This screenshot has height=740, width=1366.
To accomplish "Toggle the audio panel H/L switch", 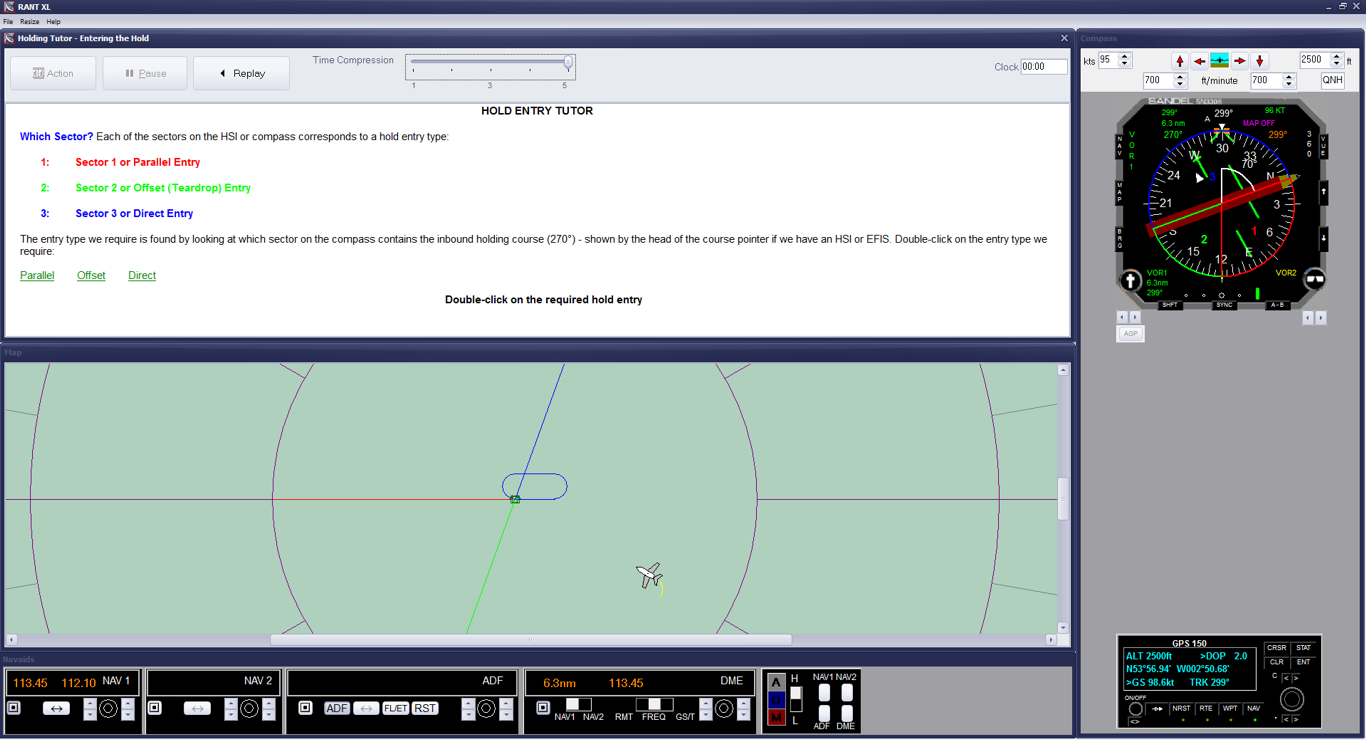I will pos(796,699).
